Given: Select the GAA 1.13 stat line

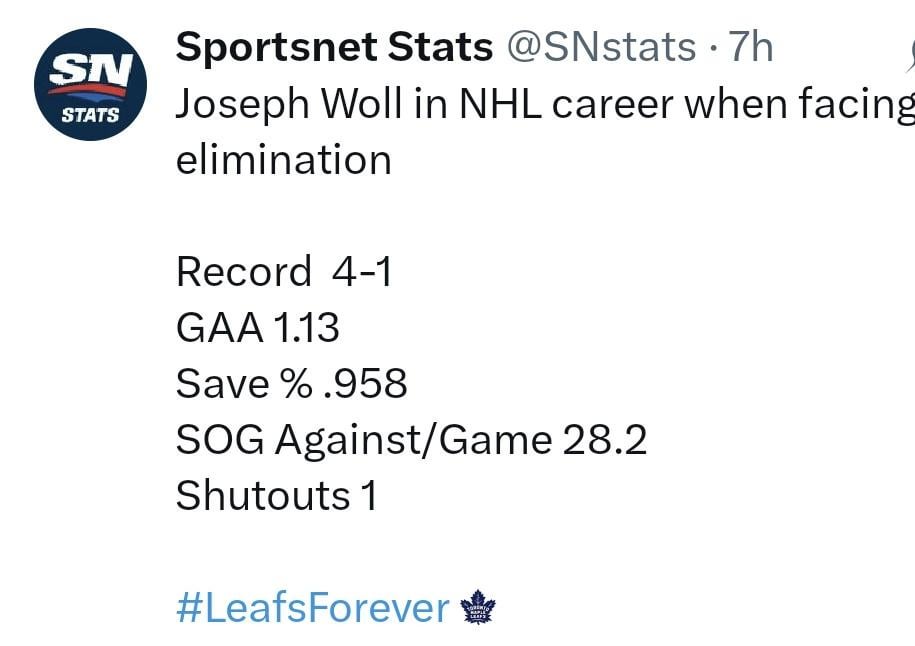Looking at the screenshot, I should tap(257, 327).
